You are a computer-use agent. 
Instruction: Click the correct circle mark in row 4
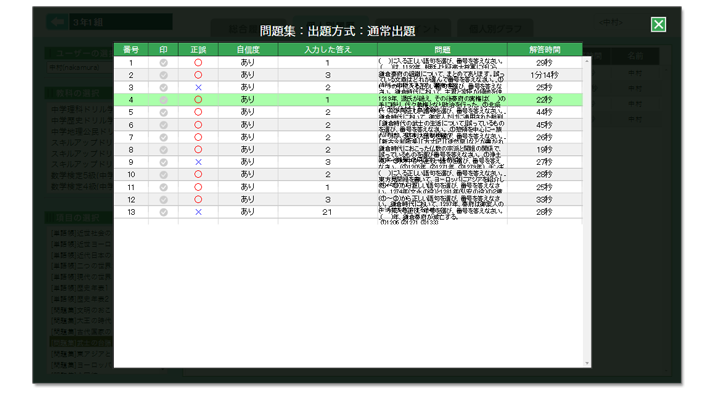[x=198, y=99]
